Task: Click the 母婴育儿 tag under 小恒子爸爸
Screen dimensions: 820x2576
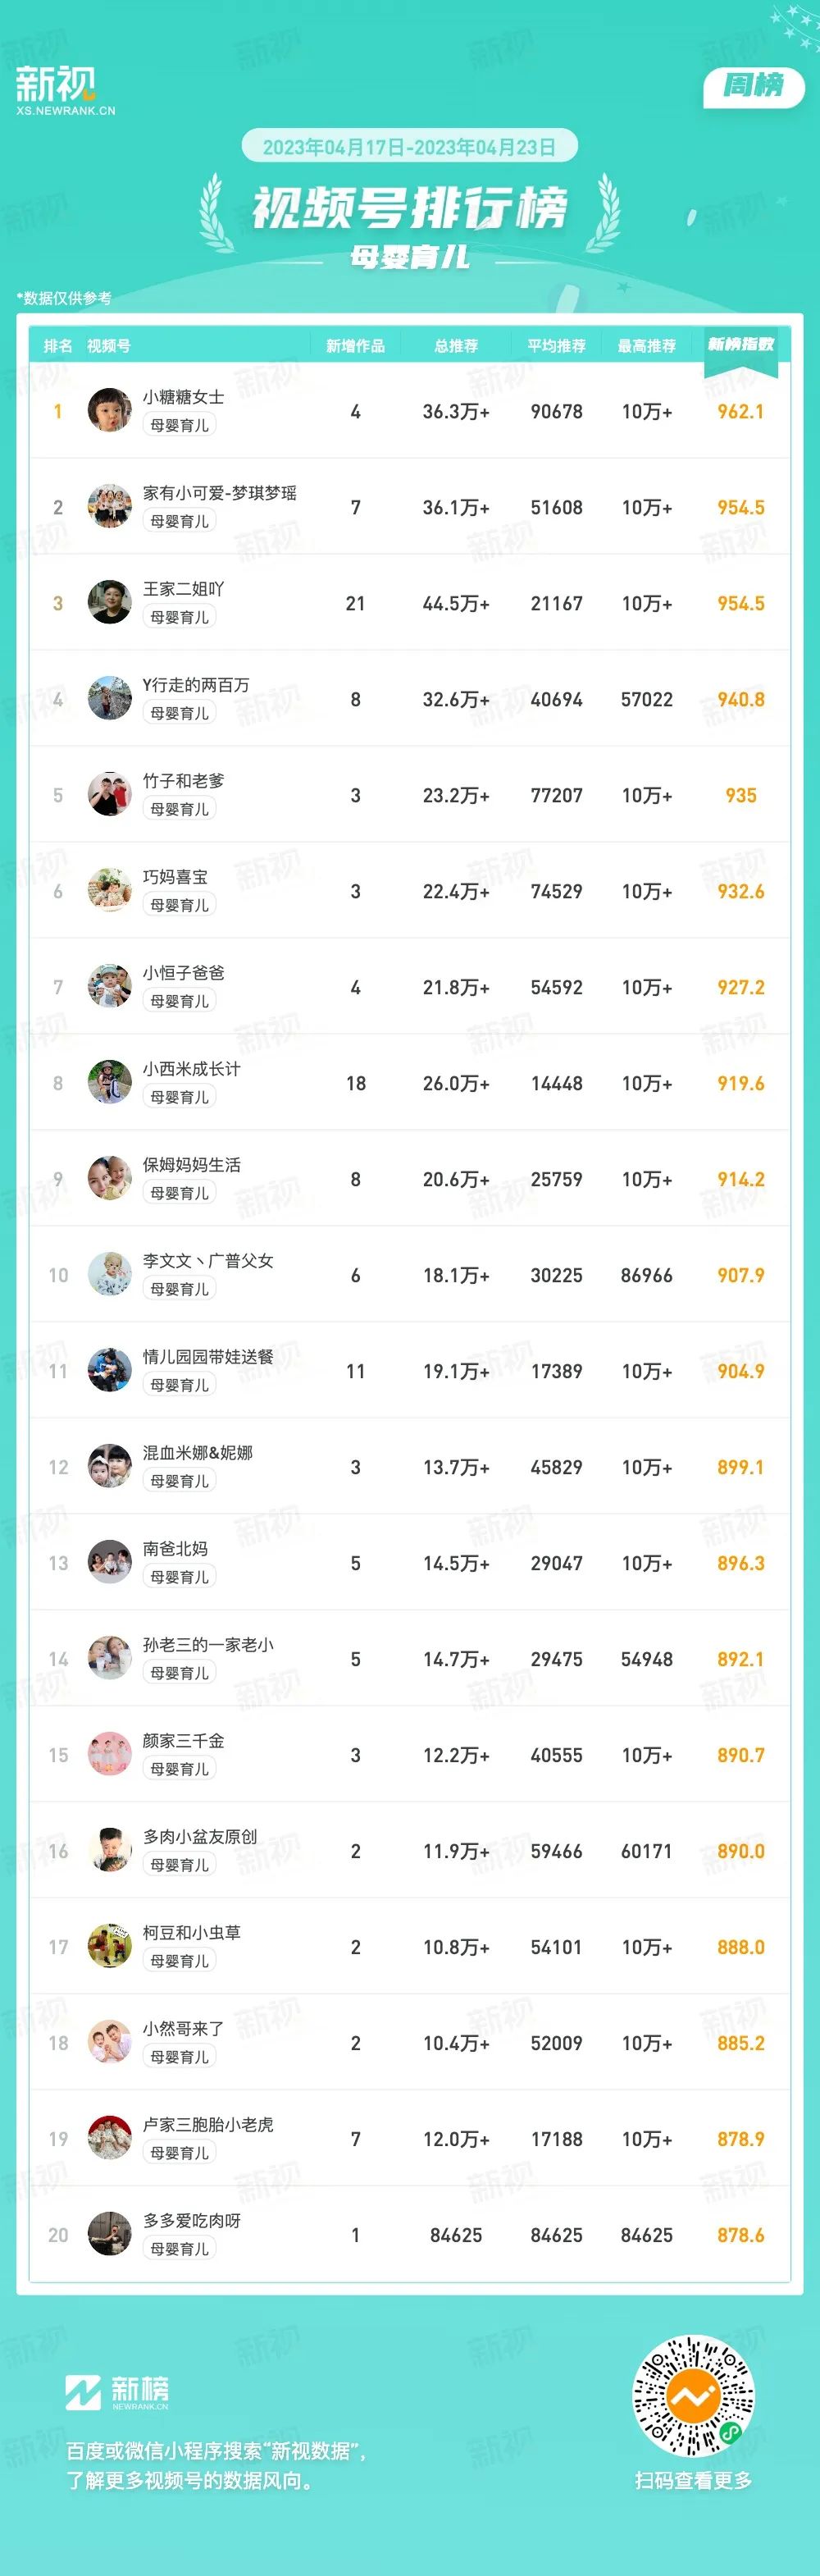Action: click(180, 1001)
